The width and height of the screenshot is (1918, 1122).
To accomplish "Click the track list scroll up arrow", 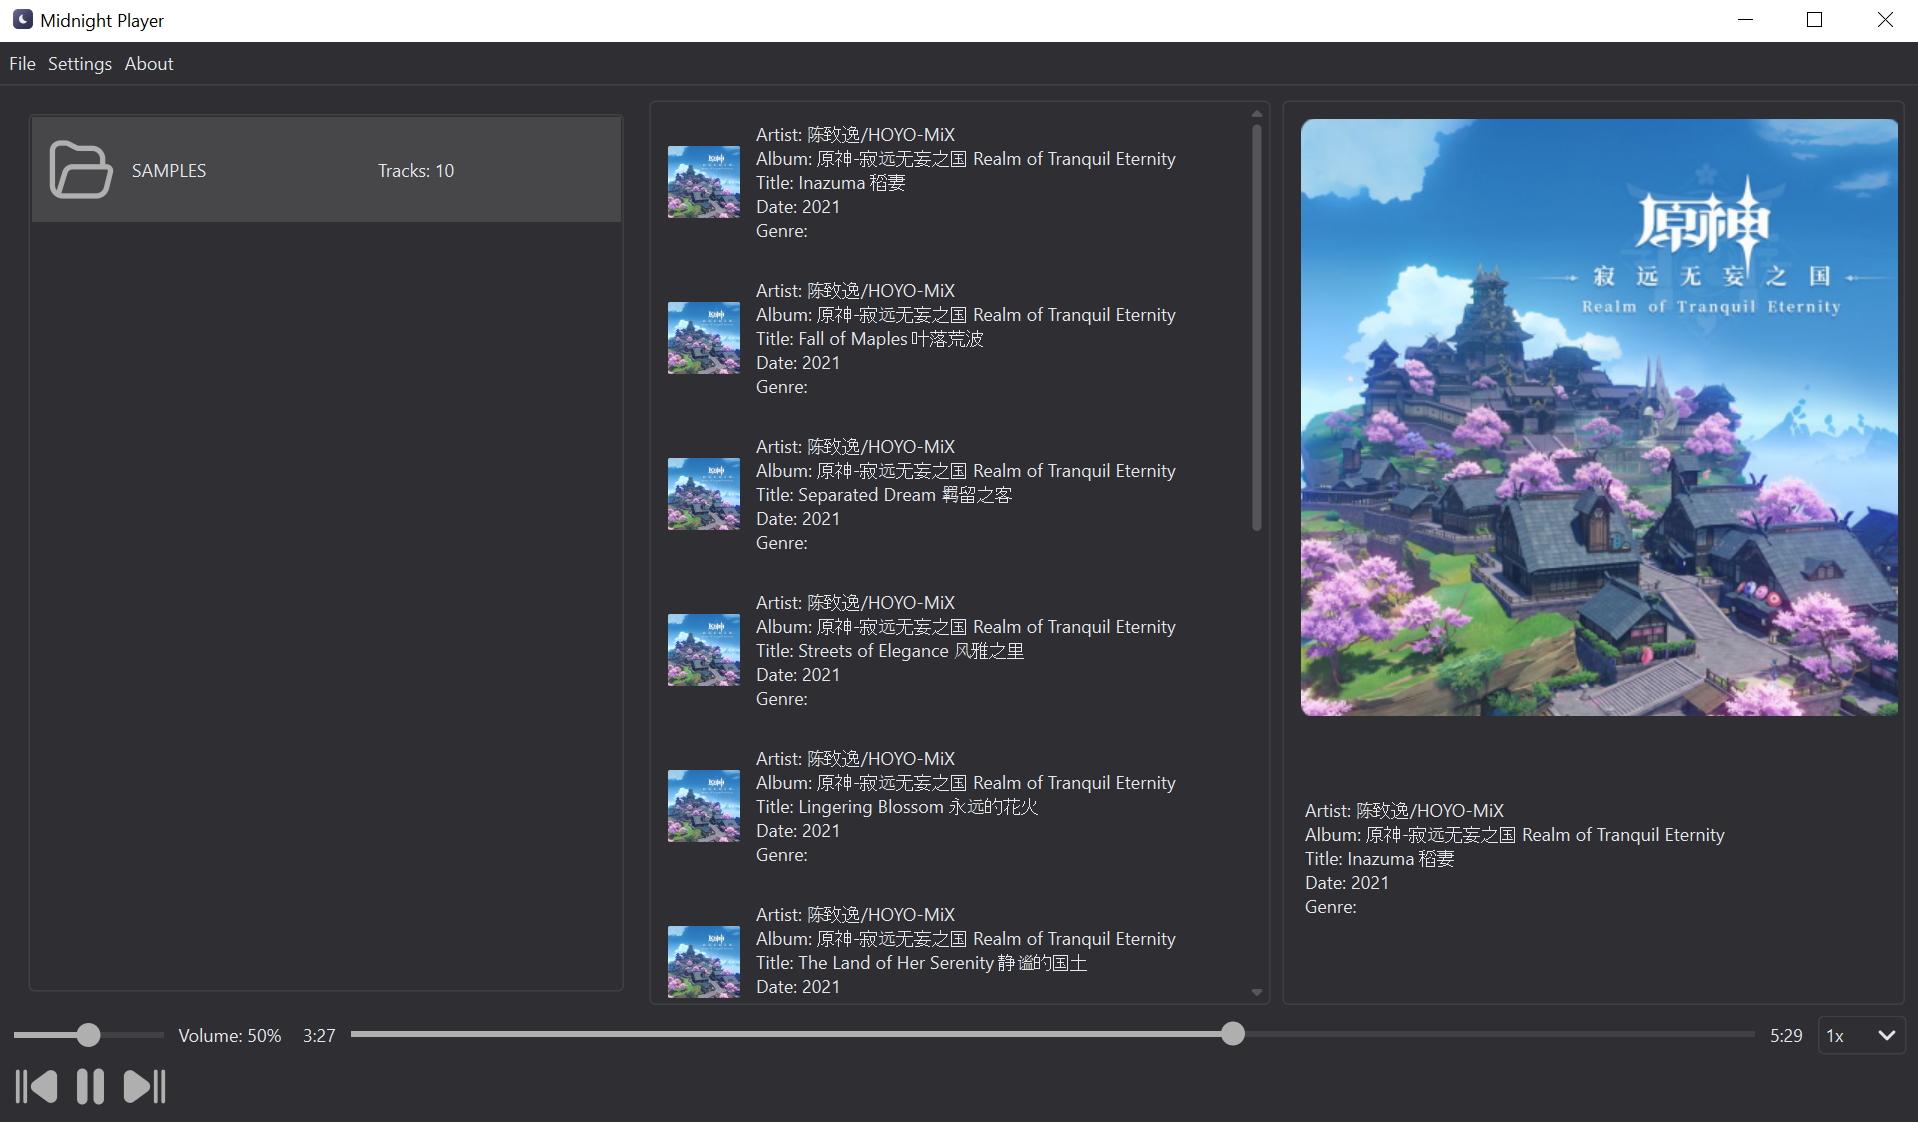I will pos(1257,114).
